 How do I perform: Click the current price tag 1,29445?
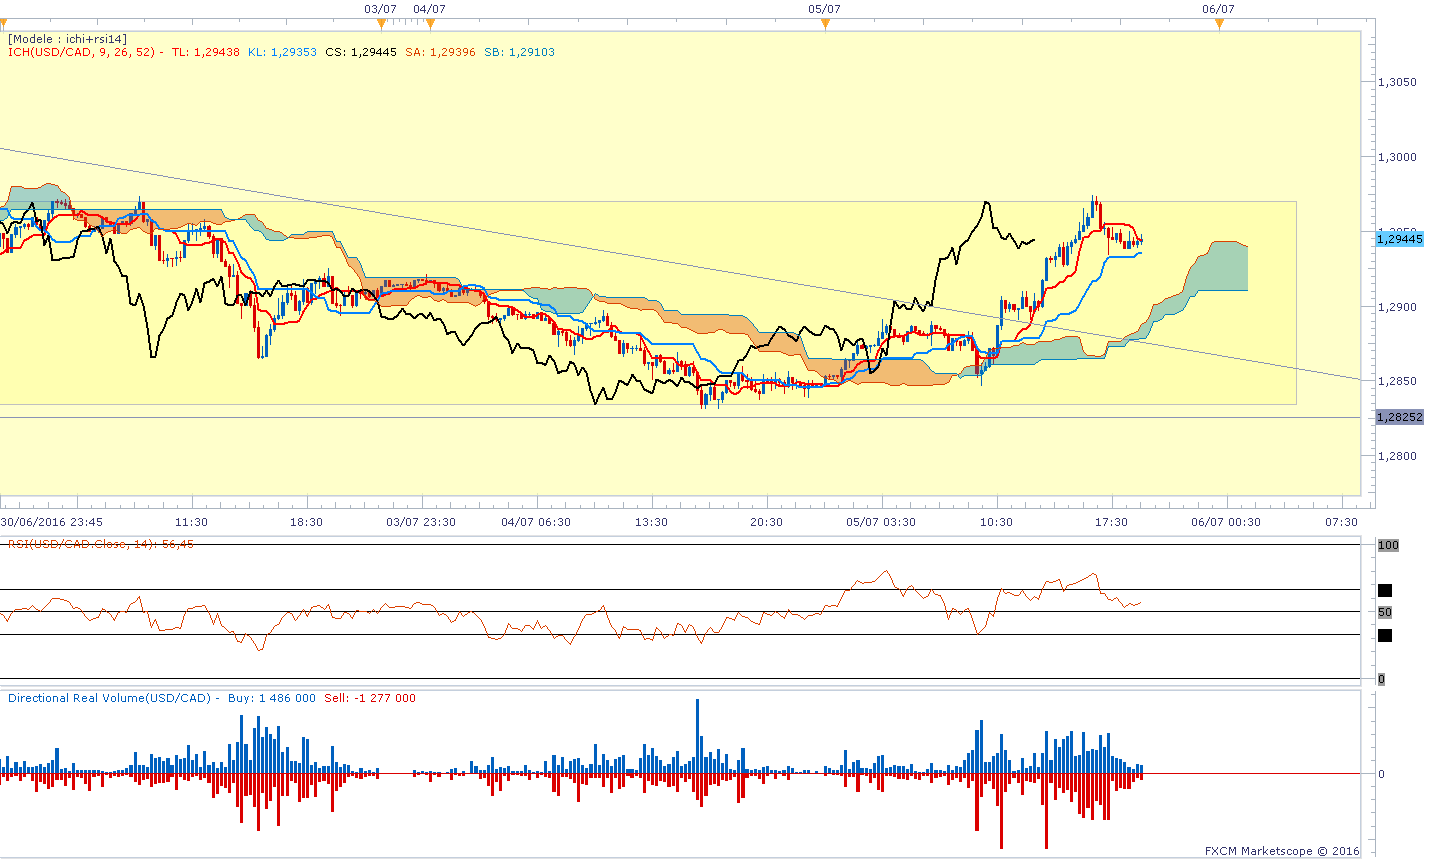coord(1399,239)
